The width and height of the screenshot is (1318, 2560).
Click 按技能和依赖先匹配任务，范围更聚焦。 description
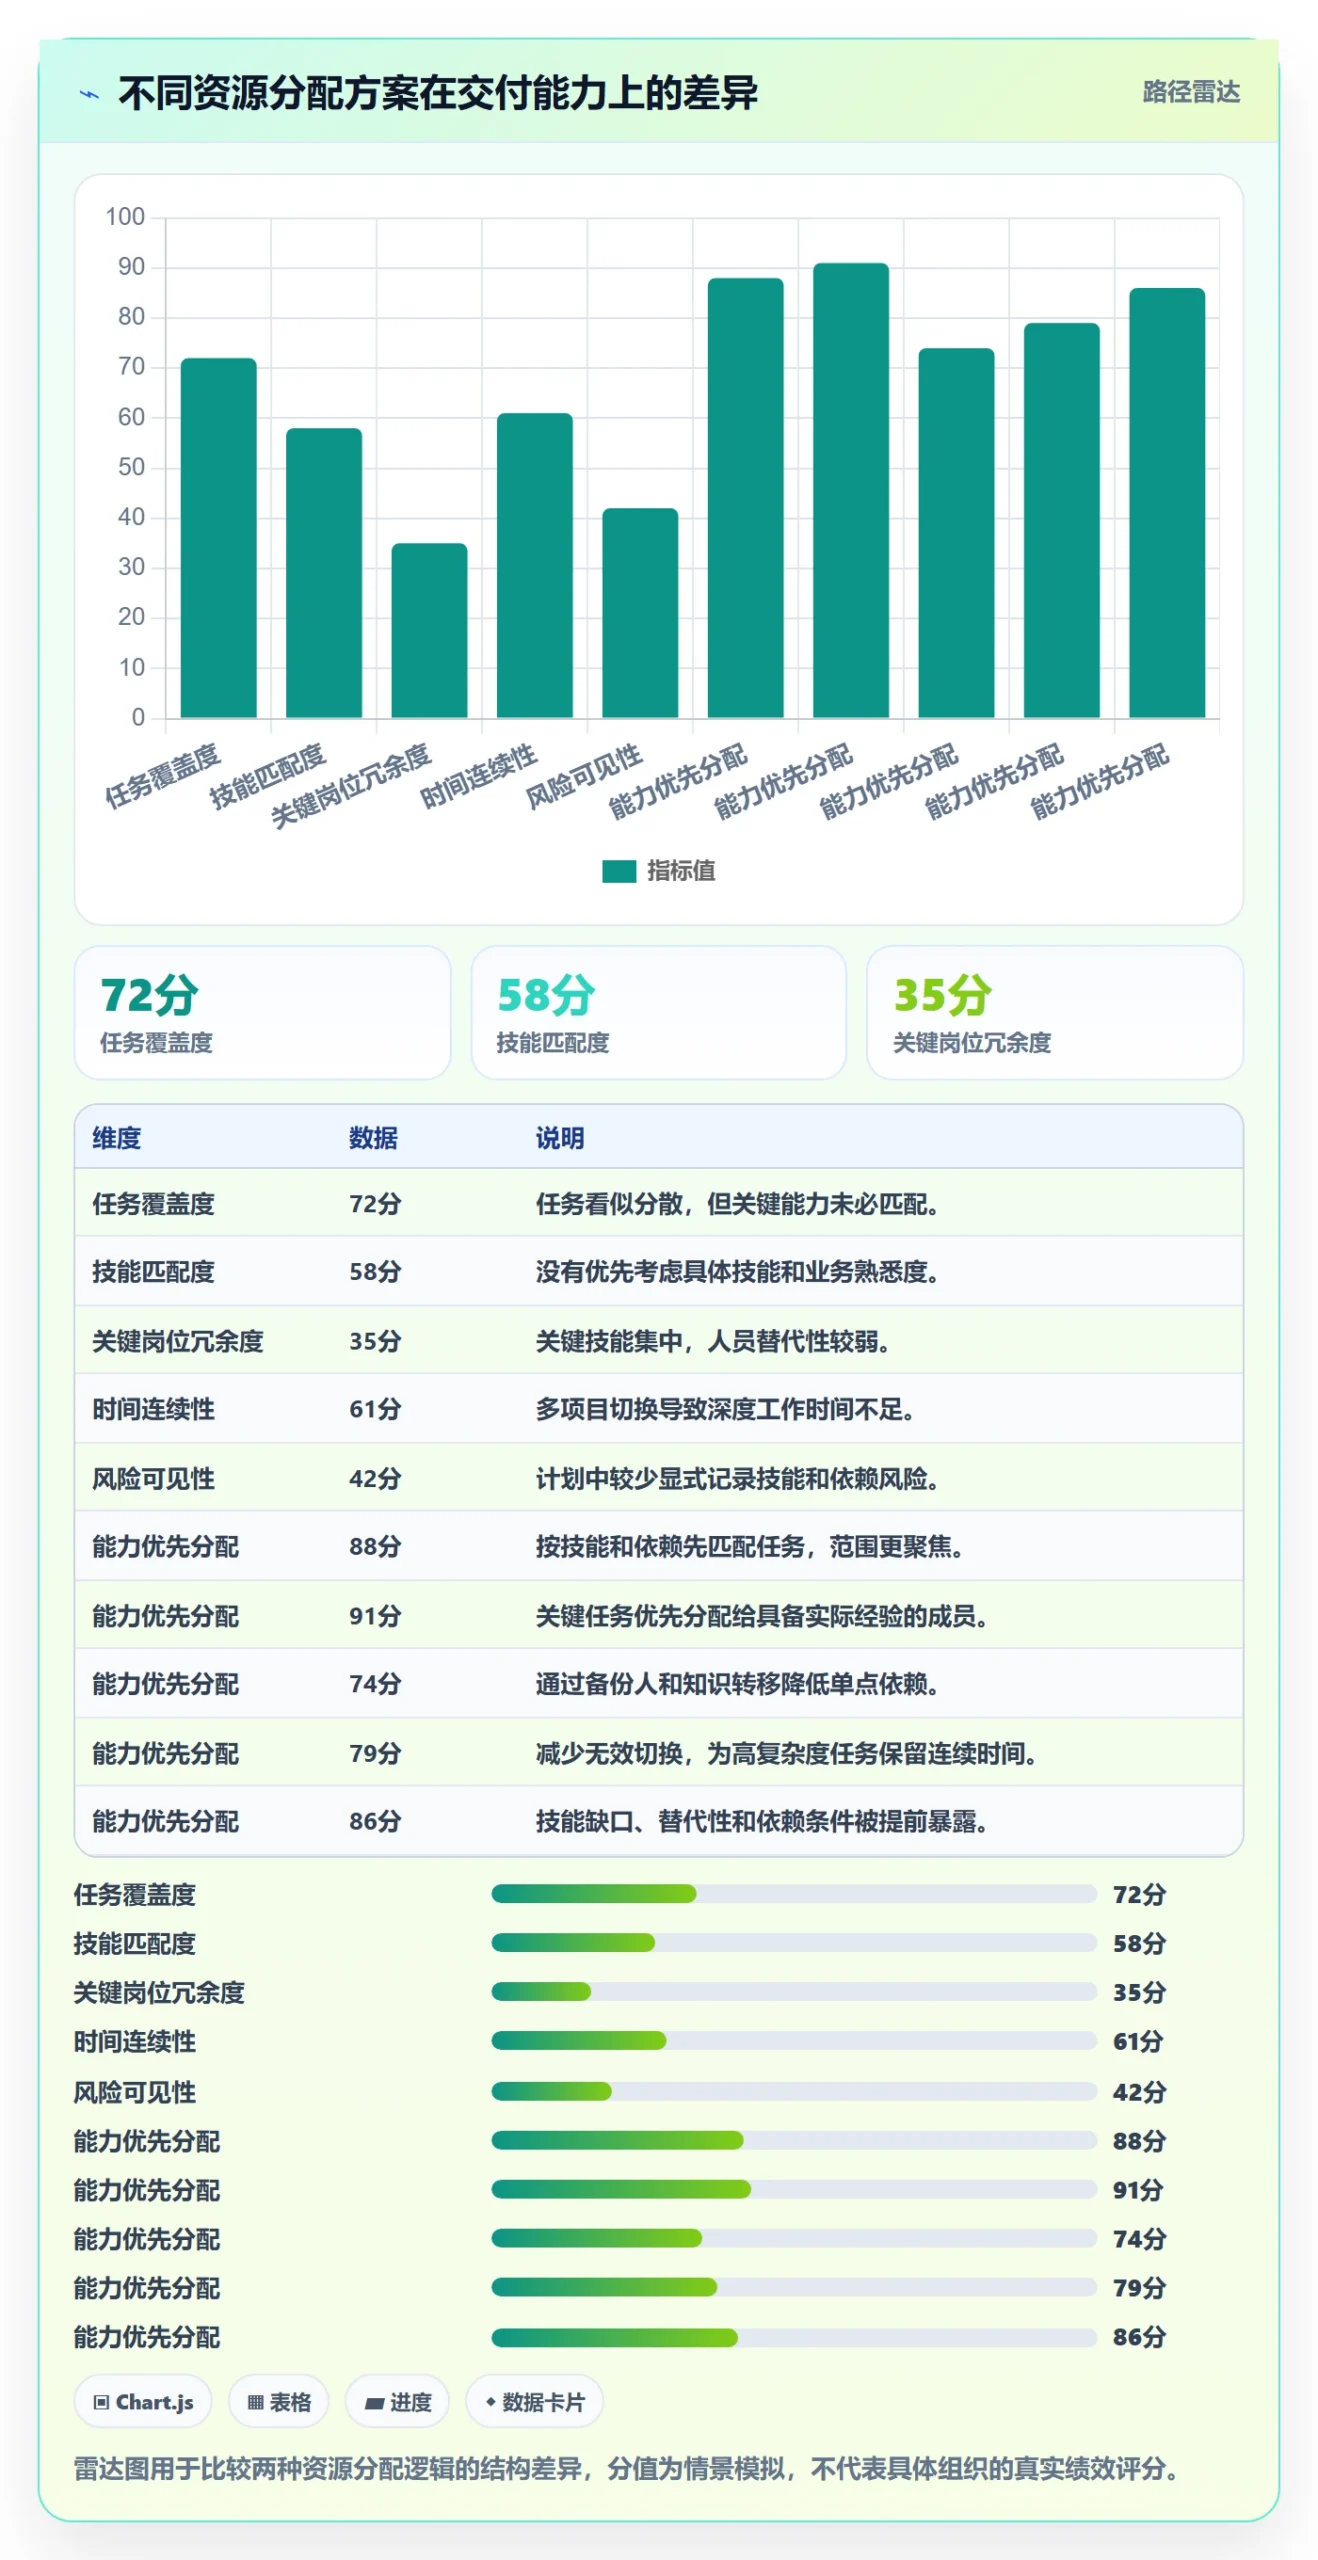[x=750, y=1547]
